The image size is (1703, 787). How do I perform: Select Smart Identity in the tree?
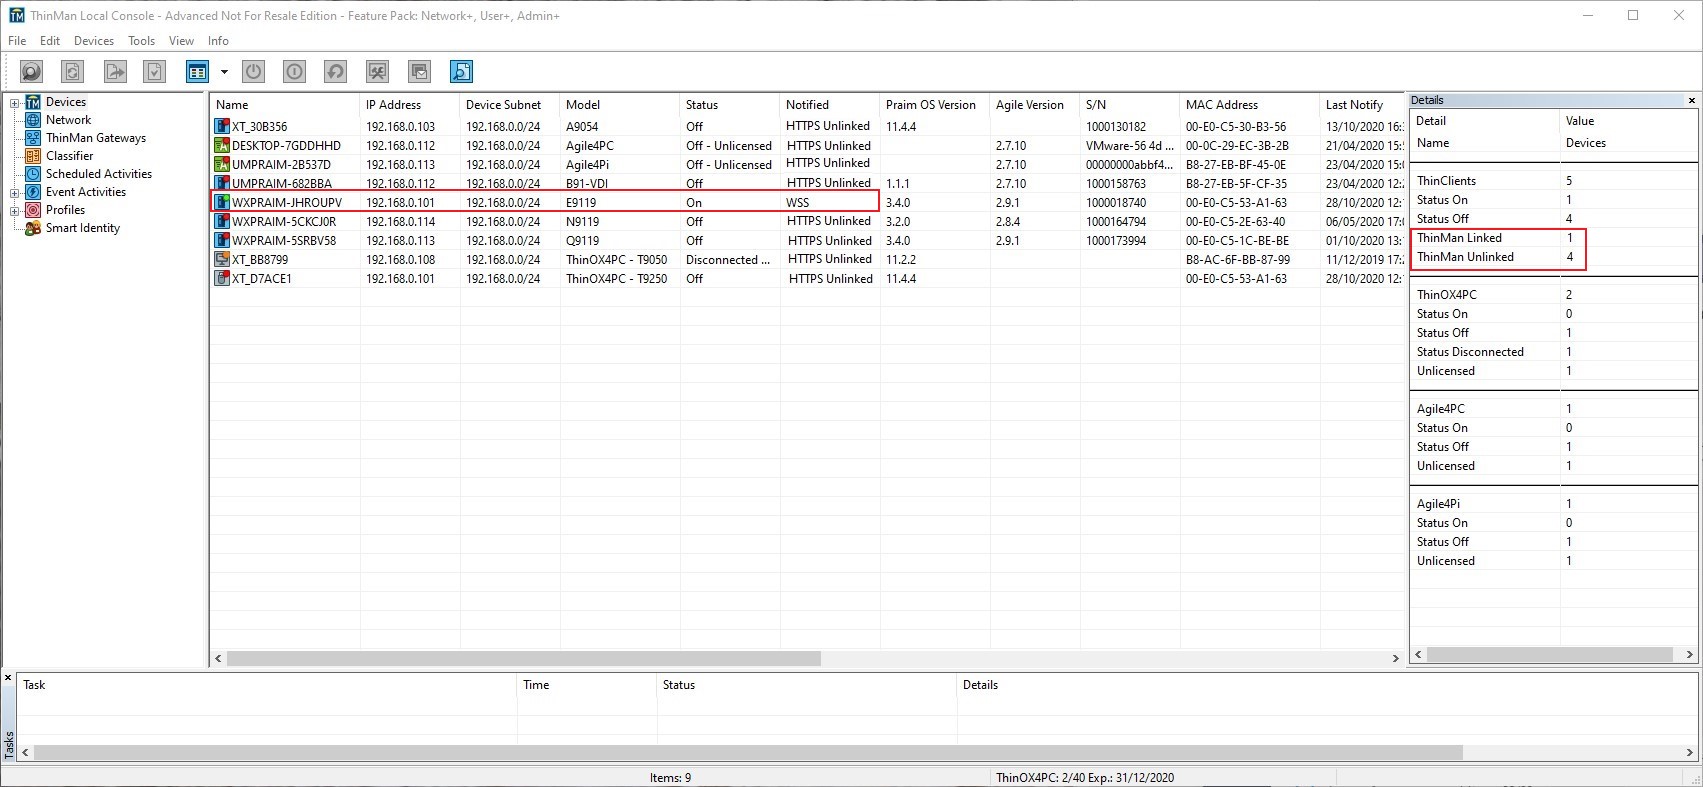click(x=83, y=228)
